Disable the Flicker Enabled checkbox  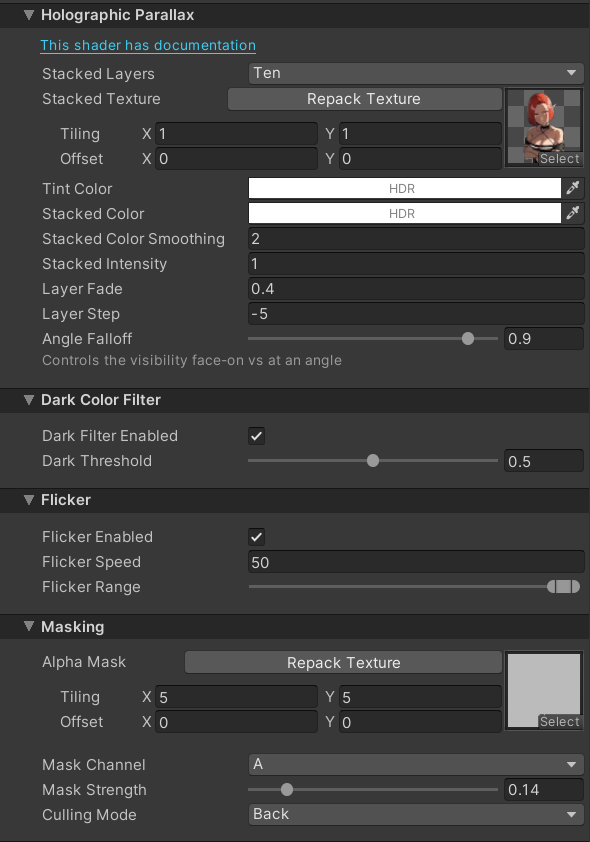pyautogui.click(x=256, y=536)
